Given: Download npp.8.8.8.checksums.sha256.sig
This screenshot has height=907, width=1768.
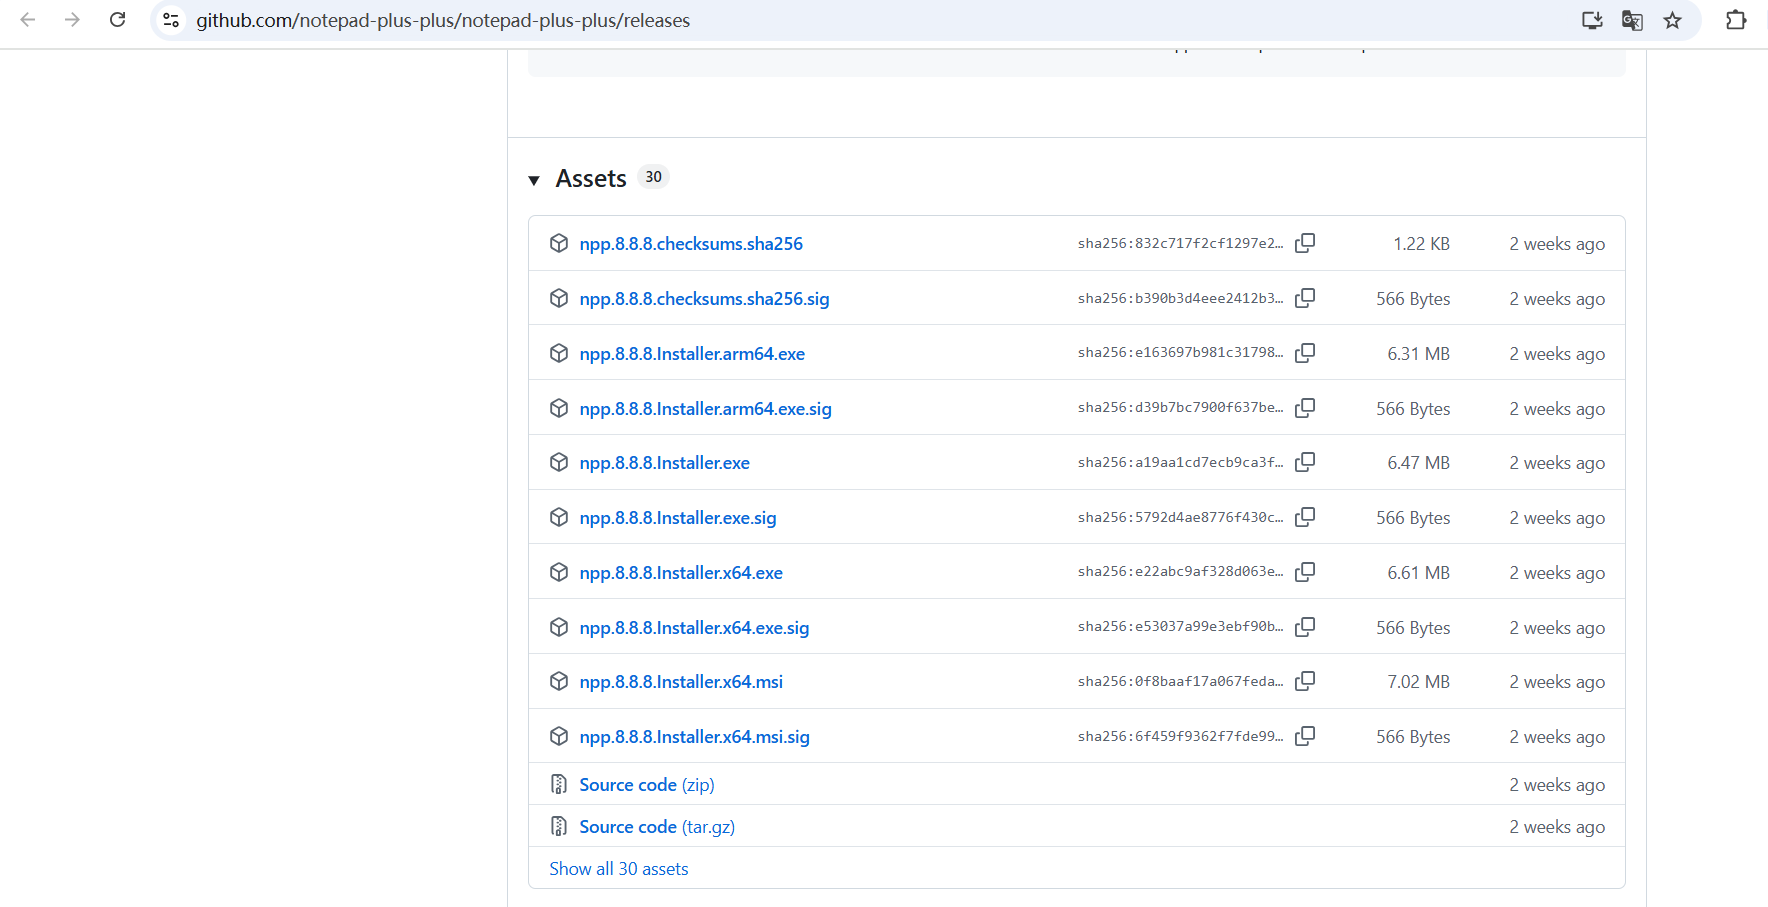Looking at the screenshot, I should click(x=704, y=299).
